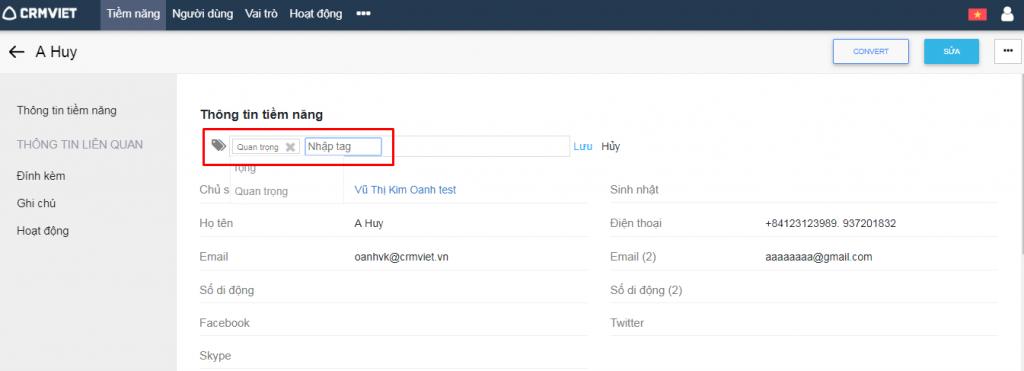Open the user profile icon
1024x371 pixels.
[1008, 14]
